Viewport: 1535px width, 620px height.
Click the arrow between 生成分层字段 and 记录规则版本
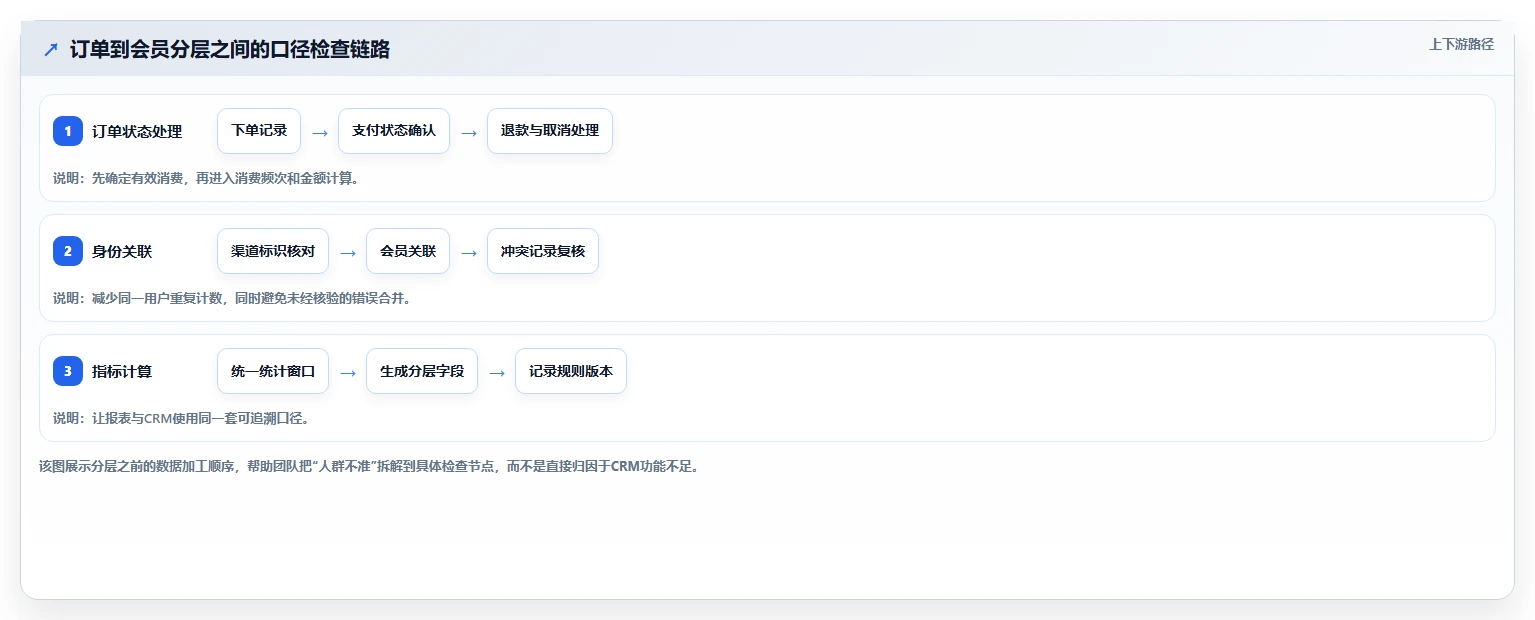pos(497,372)
